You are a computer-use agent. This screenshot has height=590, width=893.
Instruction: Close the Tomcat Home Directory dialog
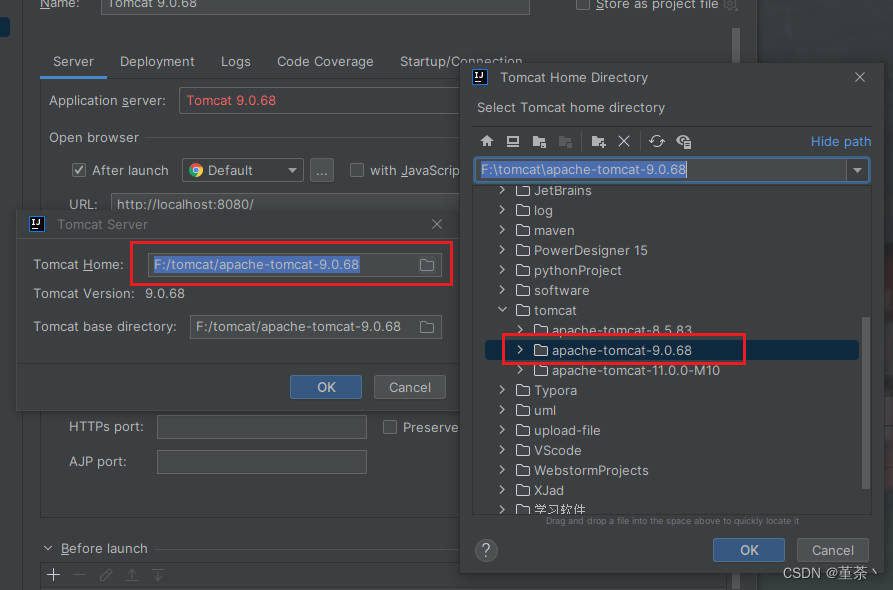pyautogui.click(x=859, y=77)
